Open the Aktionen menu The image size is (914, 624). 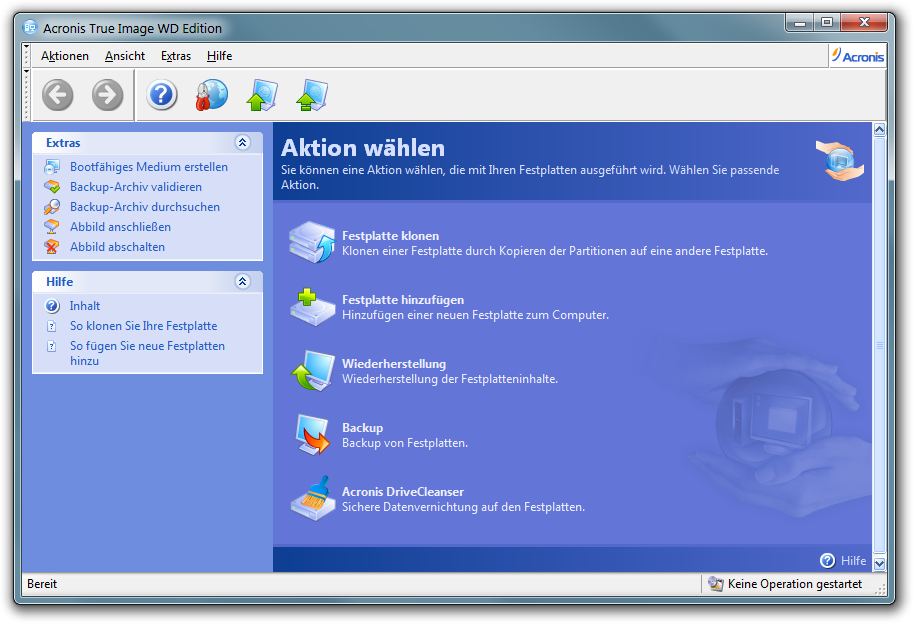65,56
